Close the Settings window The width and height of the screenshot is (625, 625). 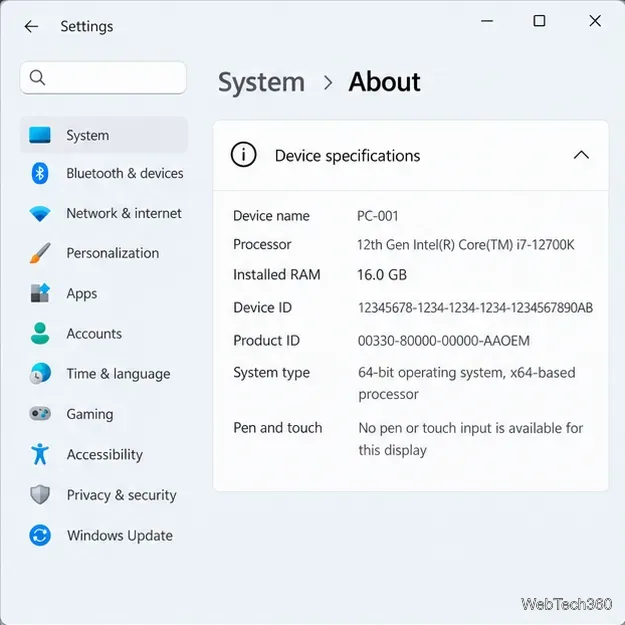[x=595, y=21]
